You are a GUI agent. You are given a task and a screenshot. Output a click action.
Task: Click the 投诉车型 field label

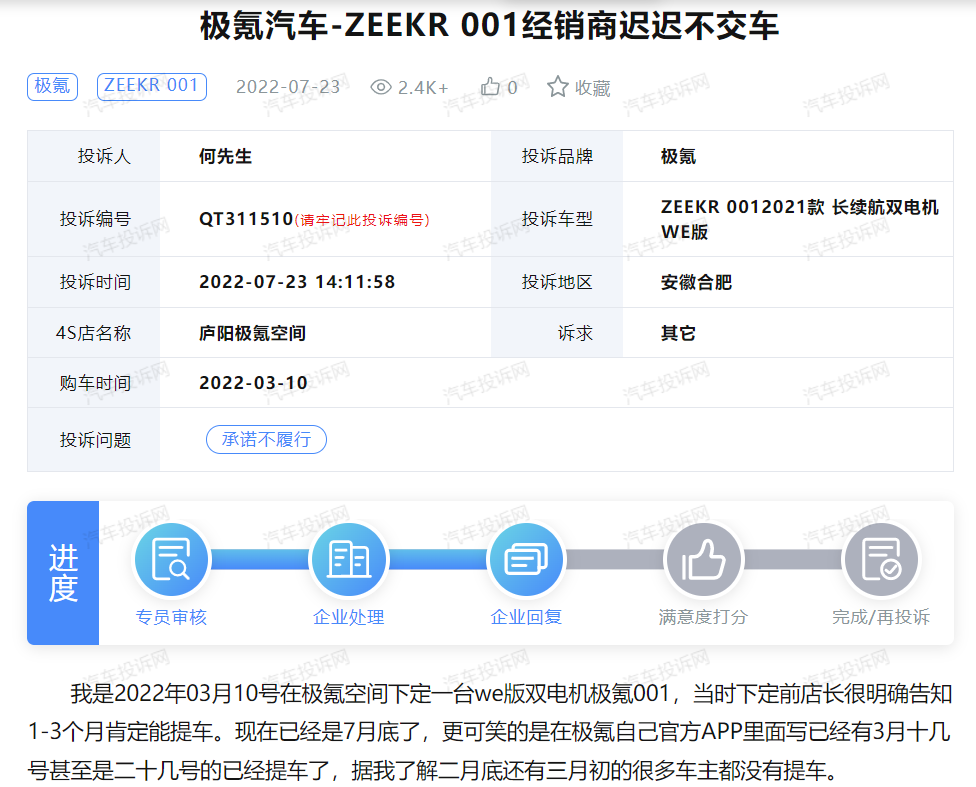click(557, 219)
